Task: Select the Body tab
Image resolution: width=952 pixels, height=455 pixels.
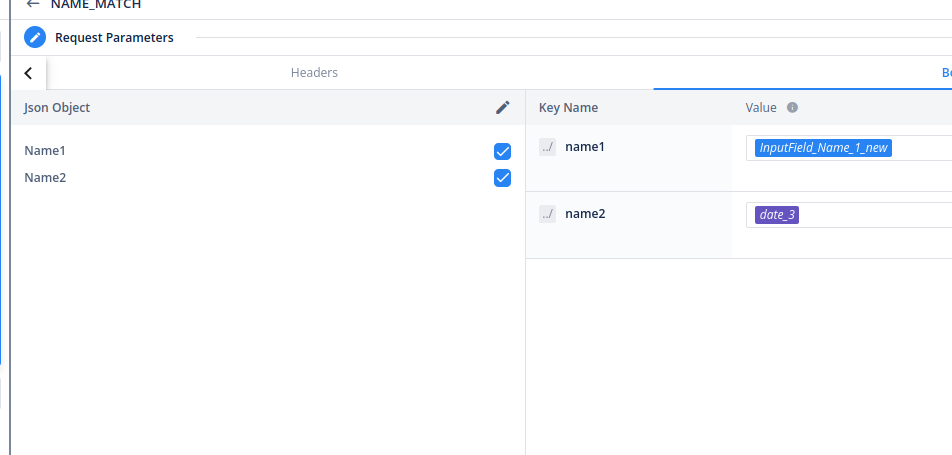Action: (945, 73)
